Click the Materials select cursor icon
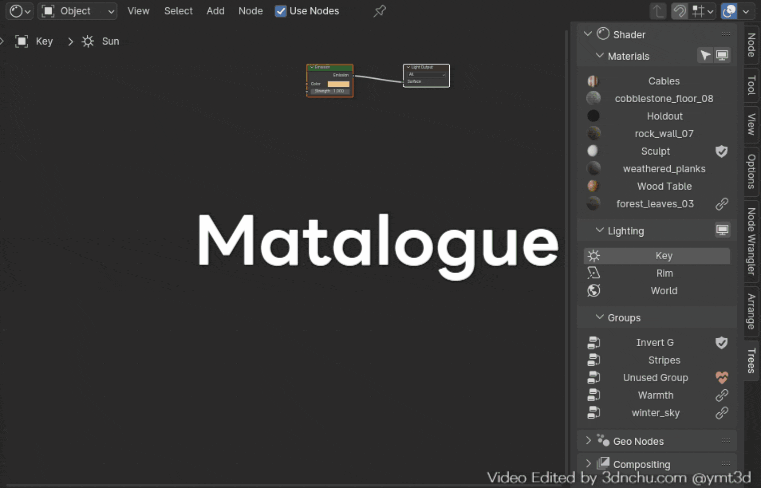This screenshot has width=761, height=488. (x=705, y=55)
